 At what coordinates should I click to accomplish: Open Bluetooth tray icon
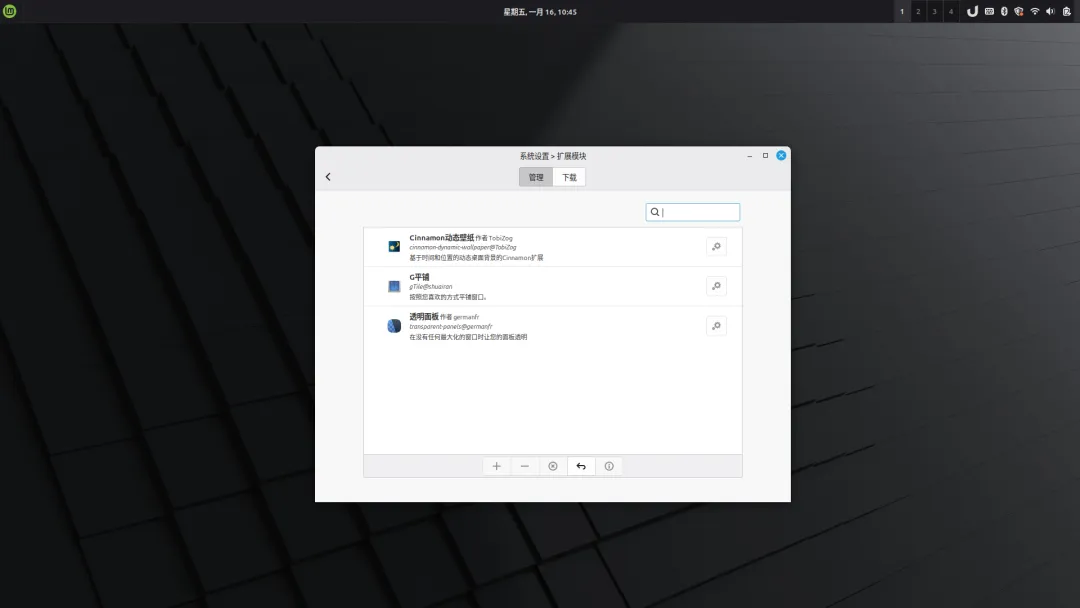(x=1004, y=11)
